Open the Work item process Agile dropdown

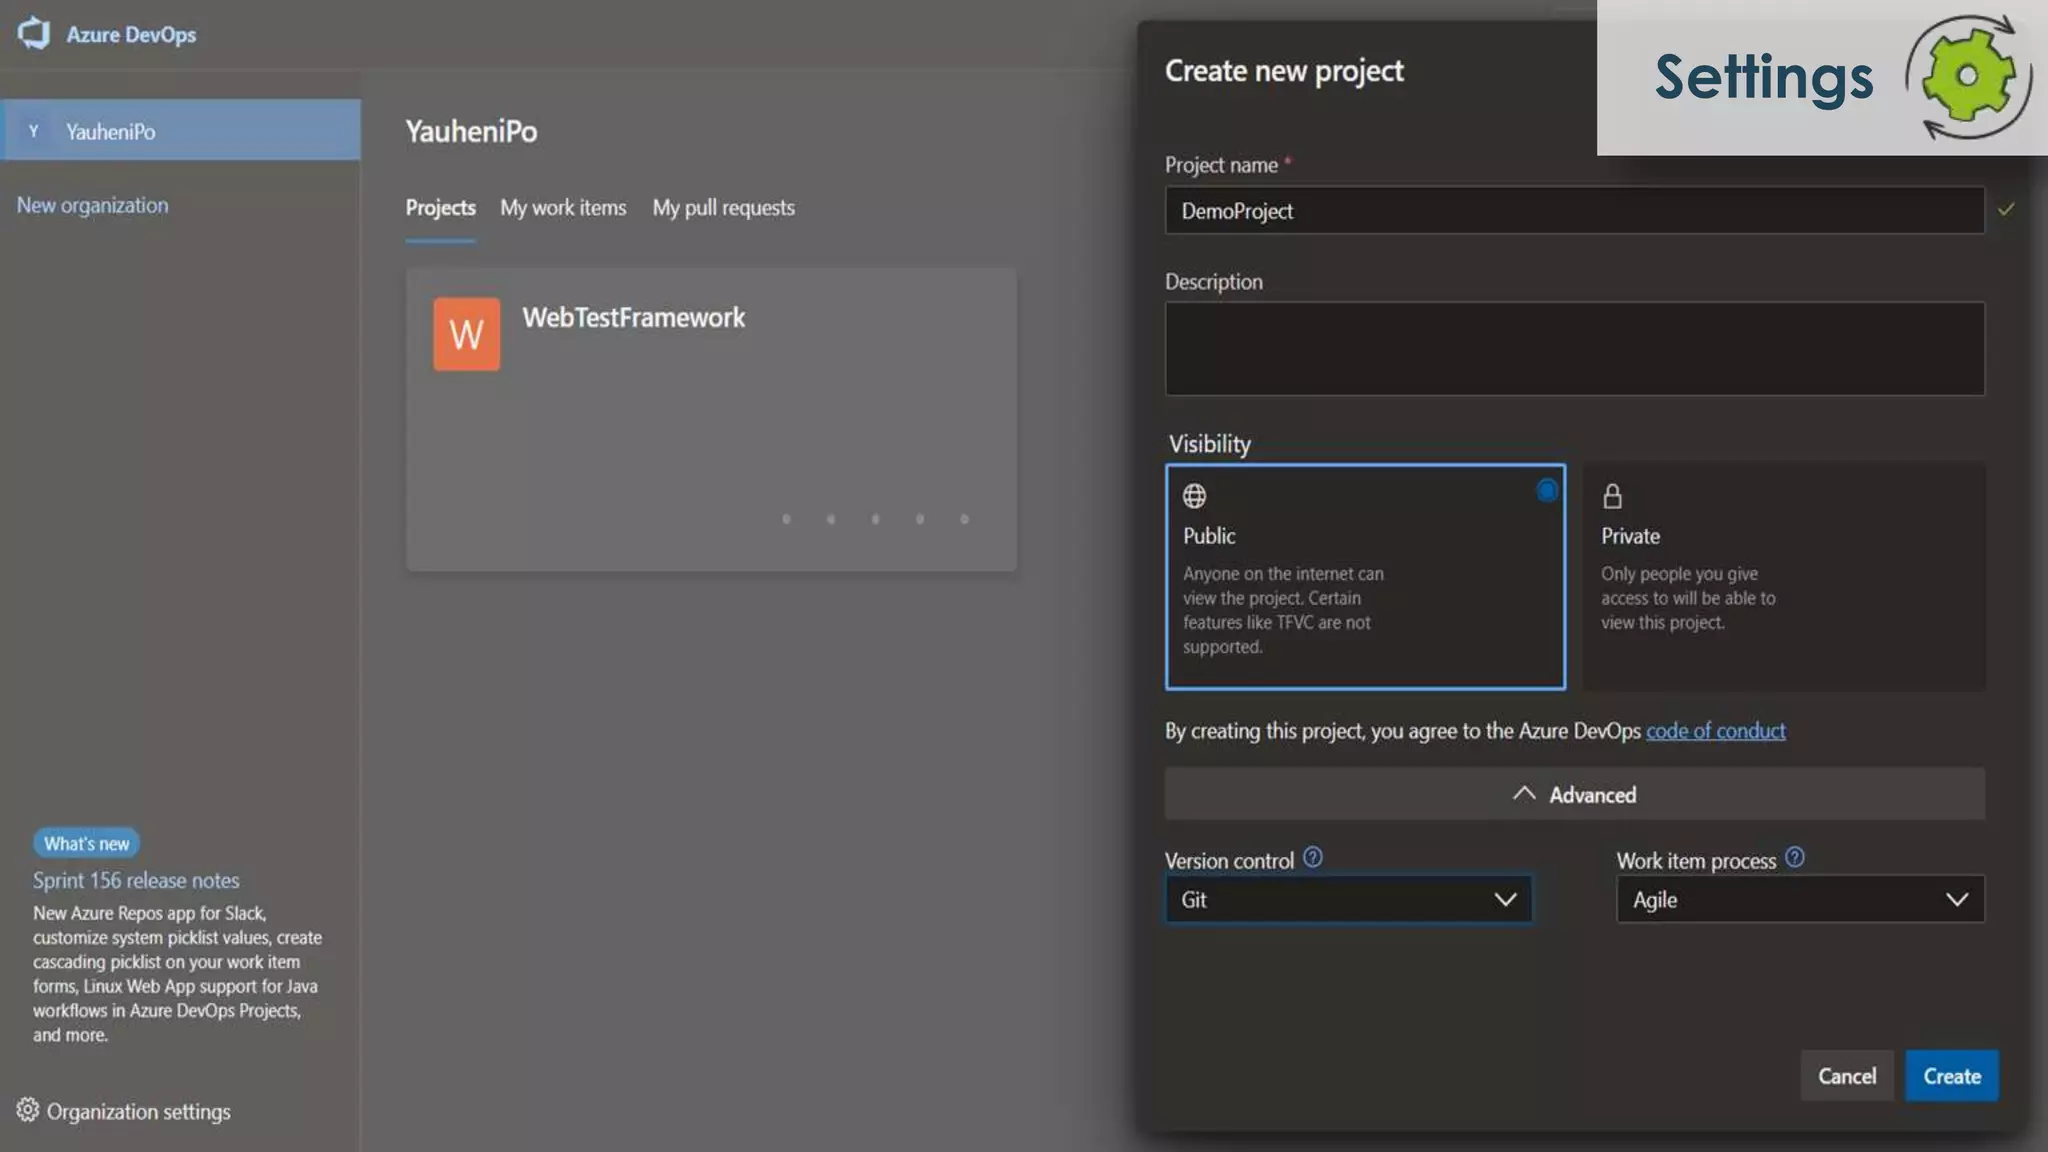click(1800, 899)
